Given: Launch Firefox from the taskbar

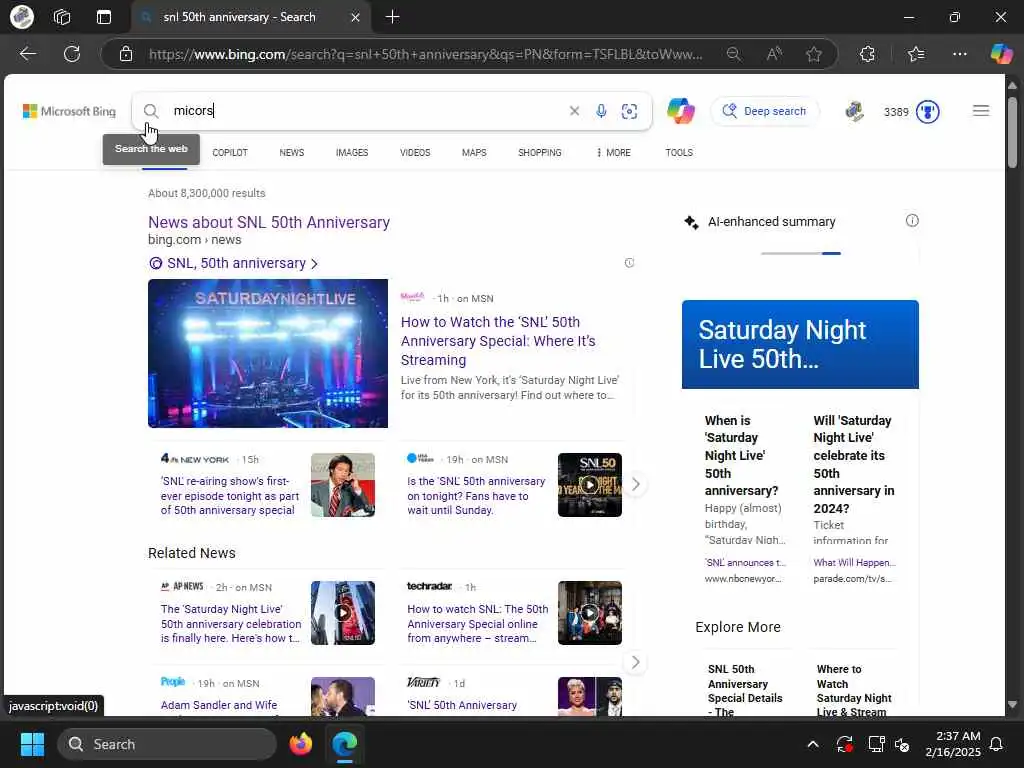Looking at the screenshot, I should tap(301, 744).
